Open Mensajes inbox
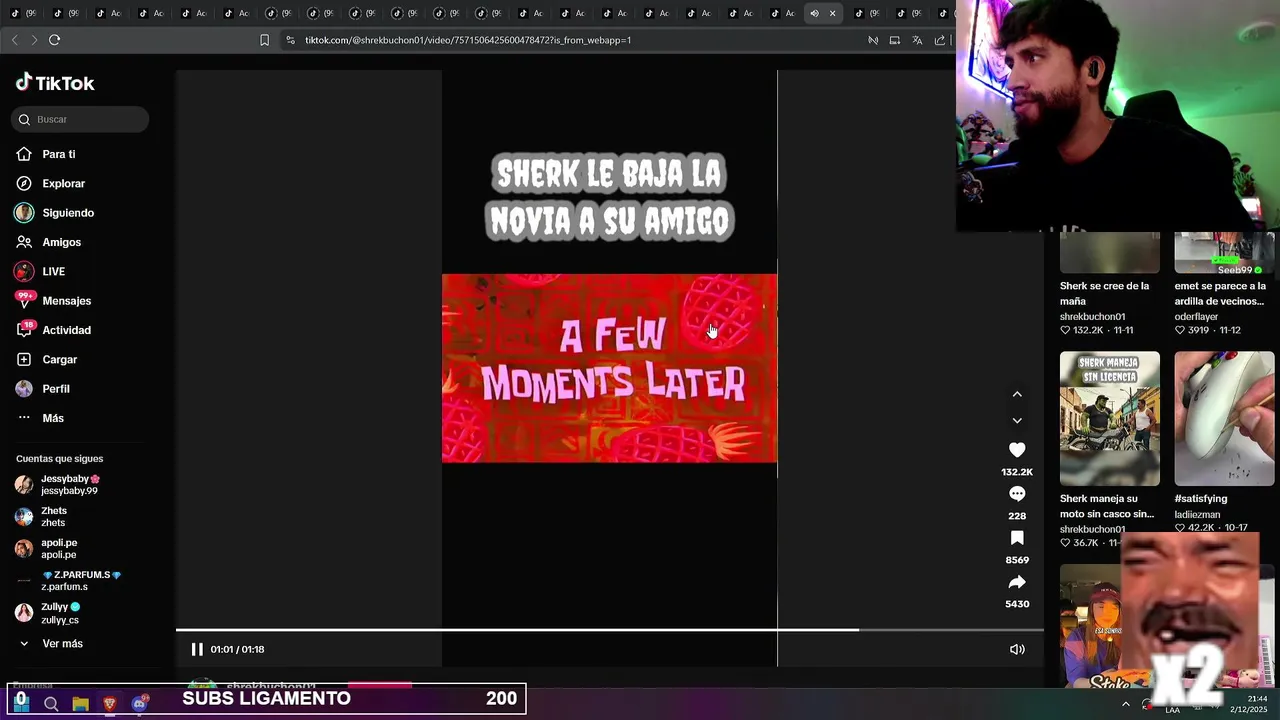Viewport: 1280px width, 720px height. pyautogui.click(x=66, y=301)
